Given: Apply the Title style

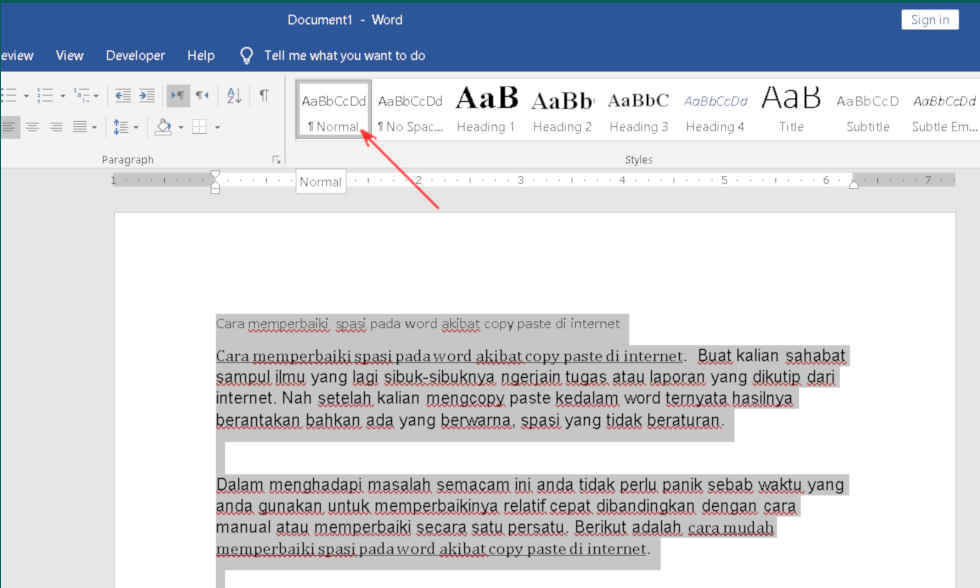Looking at the screenshot, I should 791,111.
